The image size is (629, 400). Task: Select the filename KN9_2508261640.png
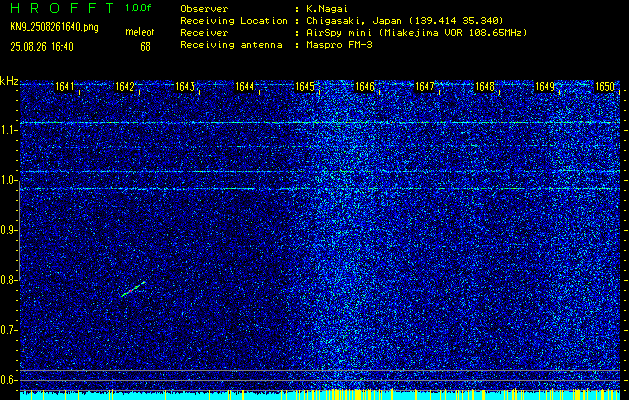54,27
